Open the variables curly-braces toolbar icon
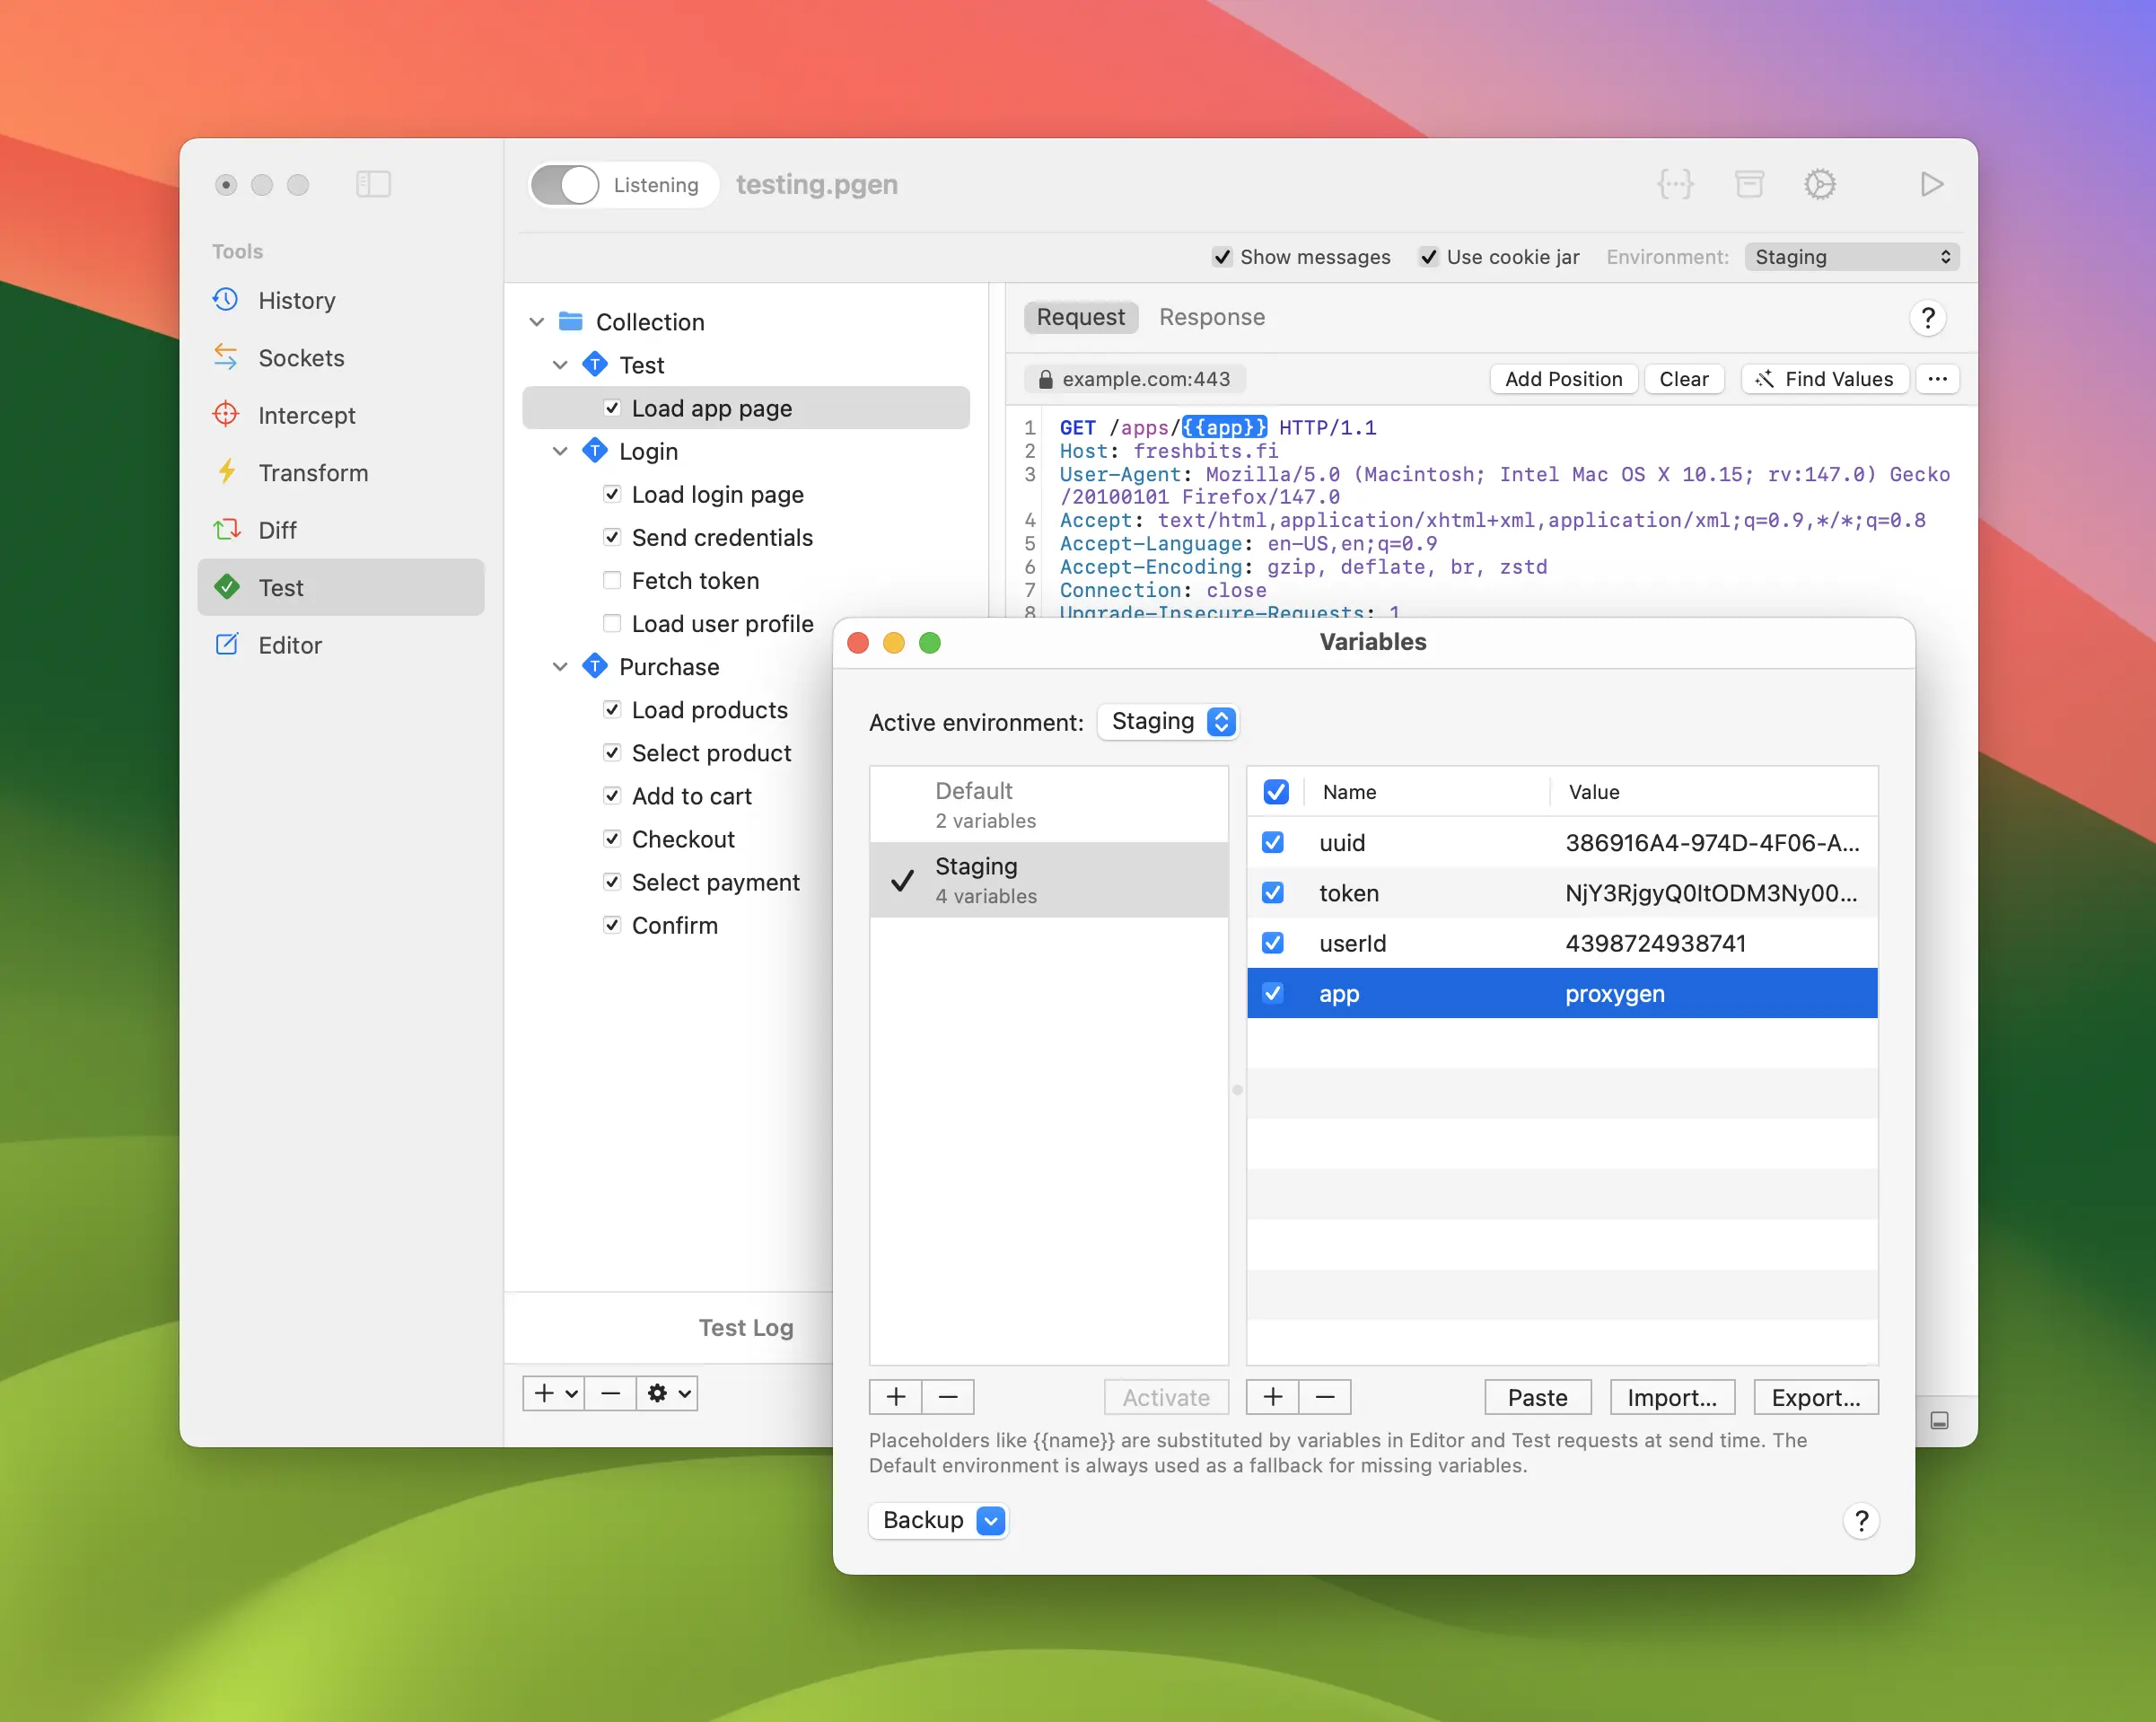Viewport: 2156px width, 1722px height. point(1675,184)
